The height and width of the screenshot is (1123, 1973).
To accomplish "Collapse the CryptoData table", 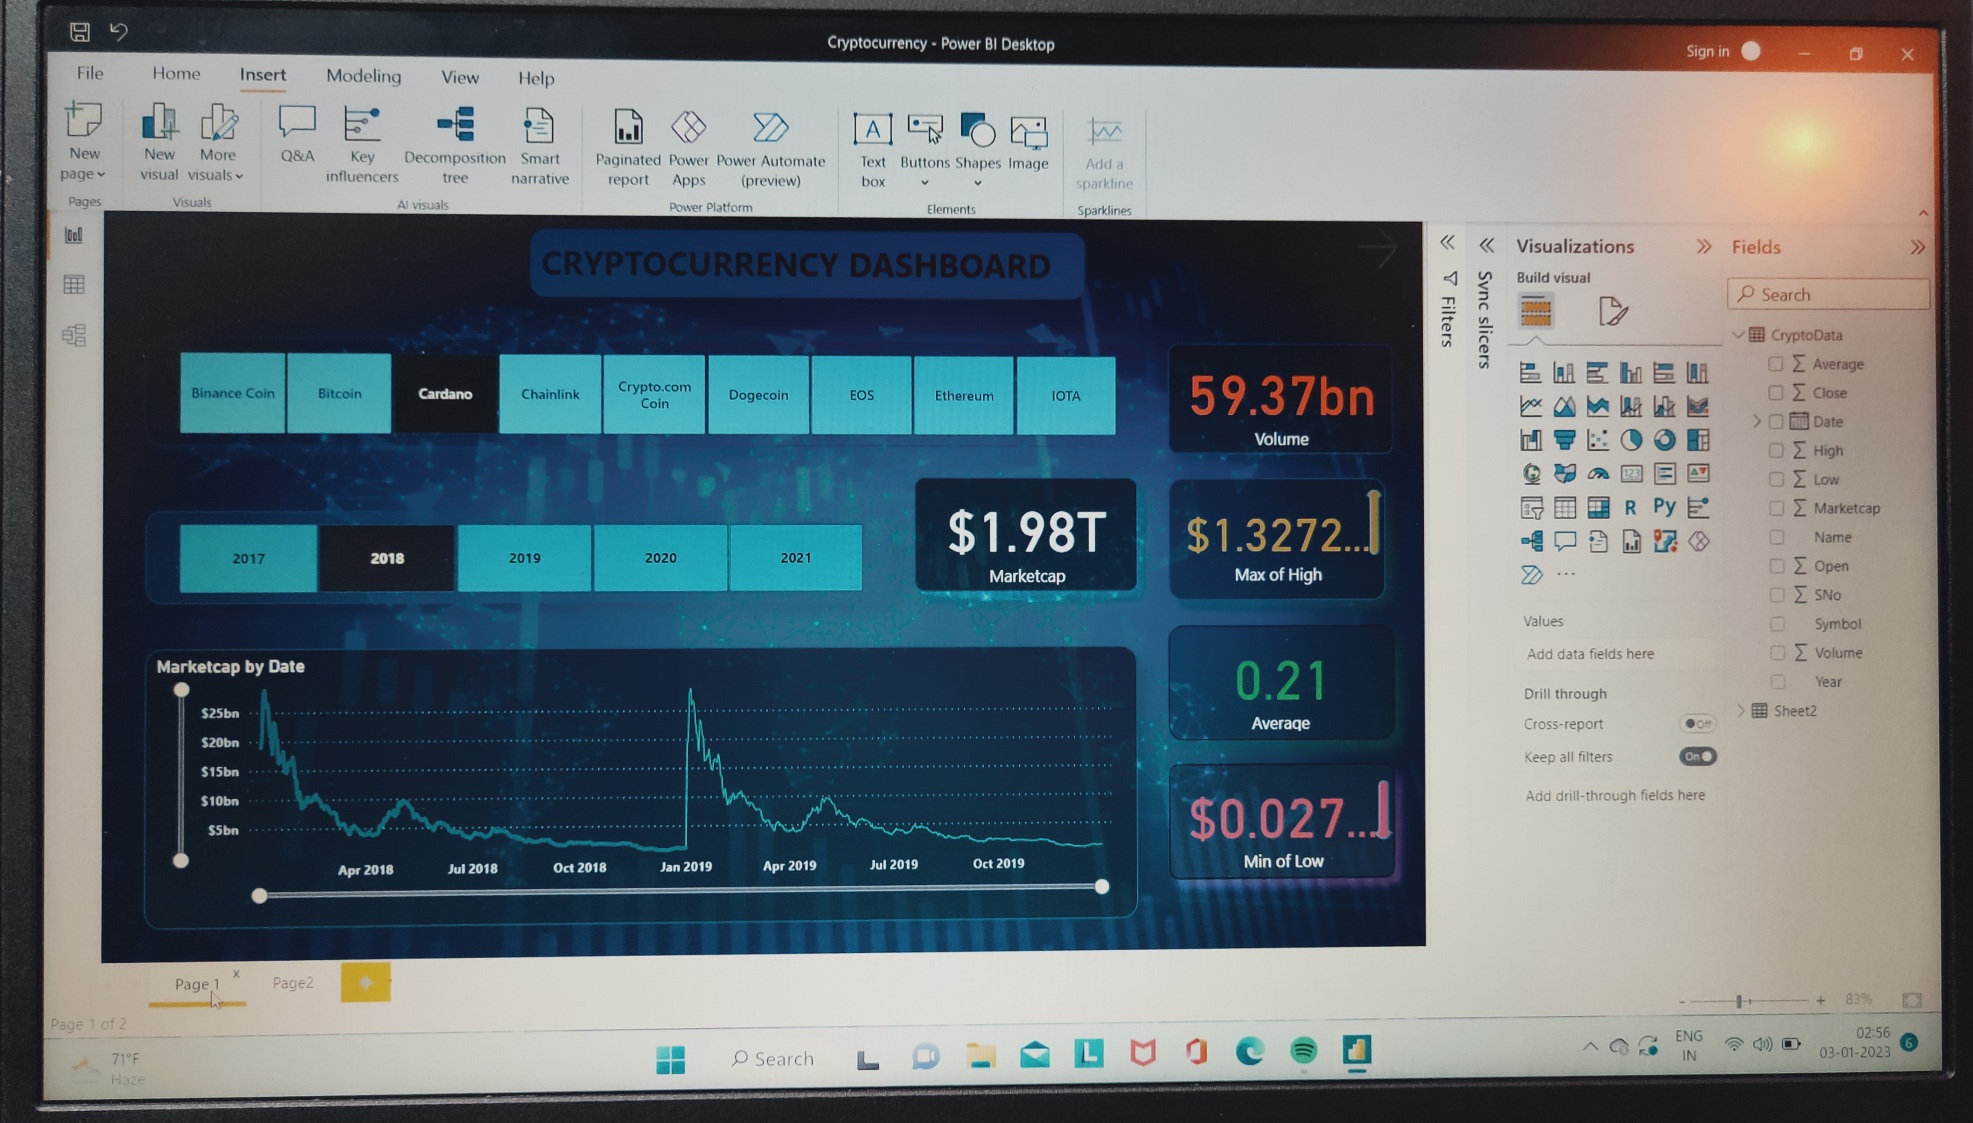I will (x=1737, y=335).
